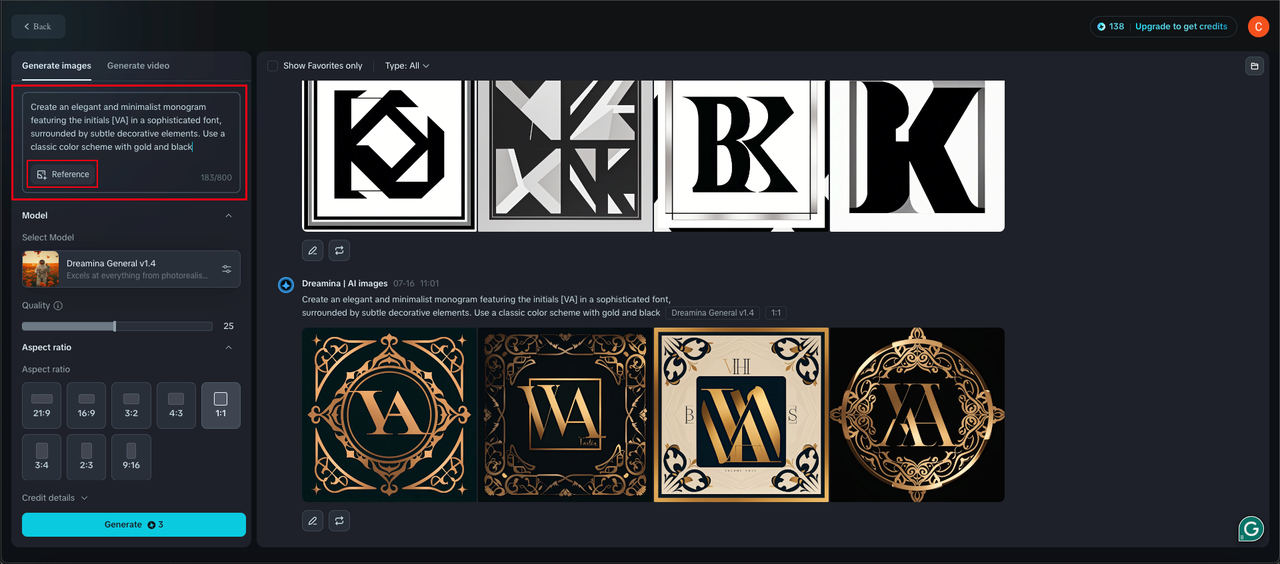This screenshot has width=1280, height=564.
Task: Click the regenerate icon under gold monograms
Action: [x=339, y=520]
